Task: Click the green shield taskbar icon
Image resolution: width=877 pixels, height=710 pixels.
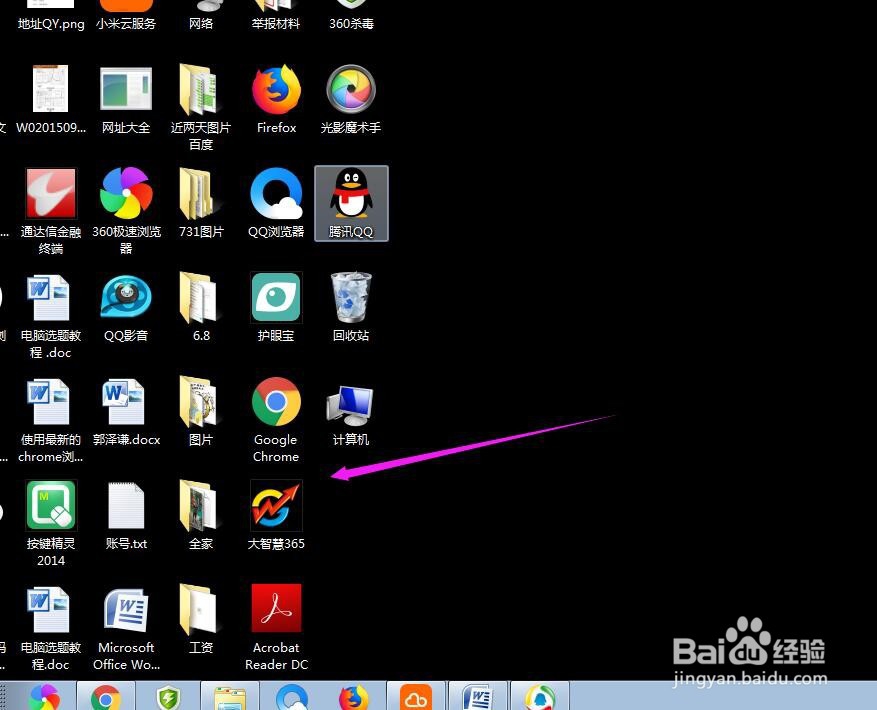Action: point(168,697)
